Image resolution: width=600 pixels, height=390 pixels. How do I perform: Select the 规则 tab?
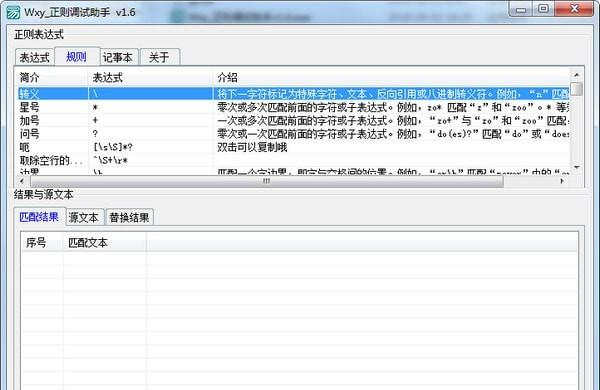pos(77,57)
